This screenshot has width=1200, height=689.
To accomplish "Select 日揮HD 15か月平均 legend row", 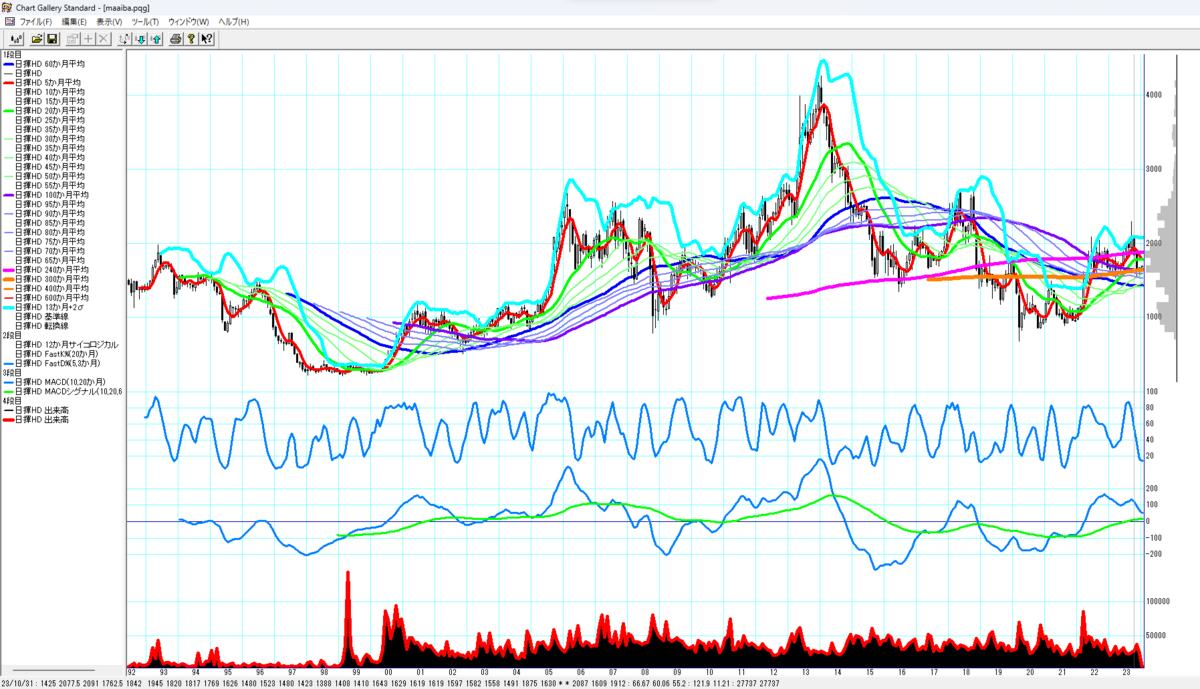I will [50, 101].
